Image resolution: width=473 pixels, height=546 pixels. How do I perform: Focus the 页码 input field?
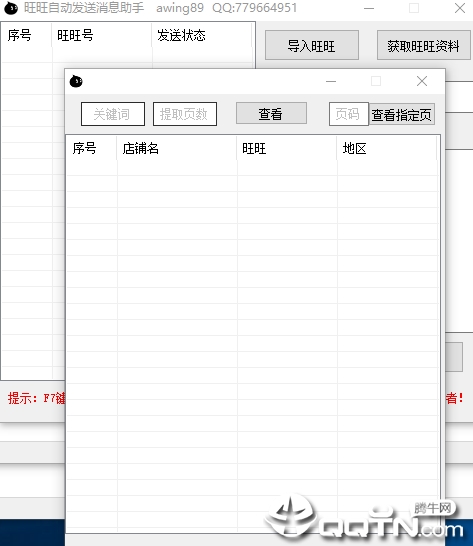(x=349, y=114)
